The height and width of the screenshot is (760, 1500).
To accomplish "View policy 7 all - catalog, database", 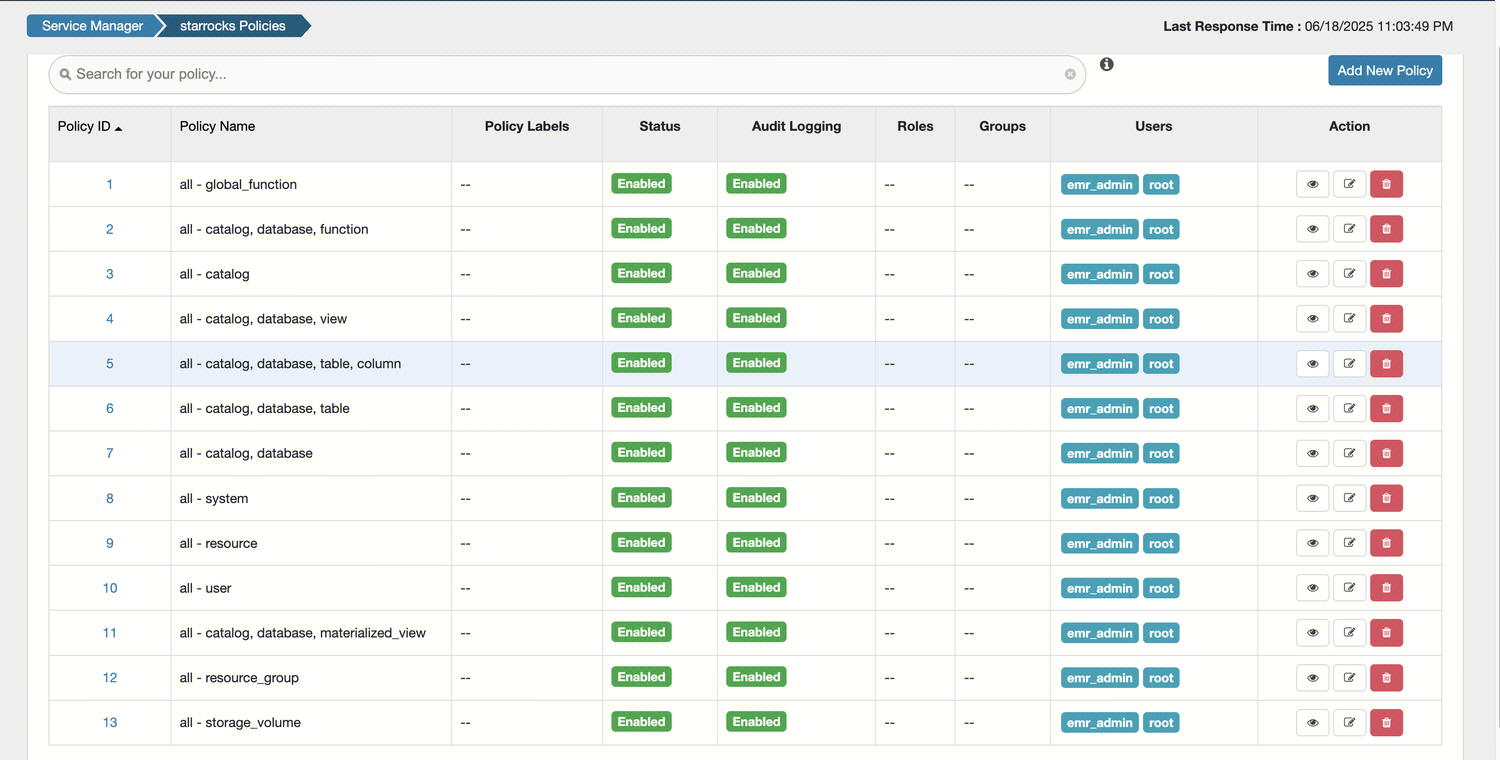I will 1312,453.
